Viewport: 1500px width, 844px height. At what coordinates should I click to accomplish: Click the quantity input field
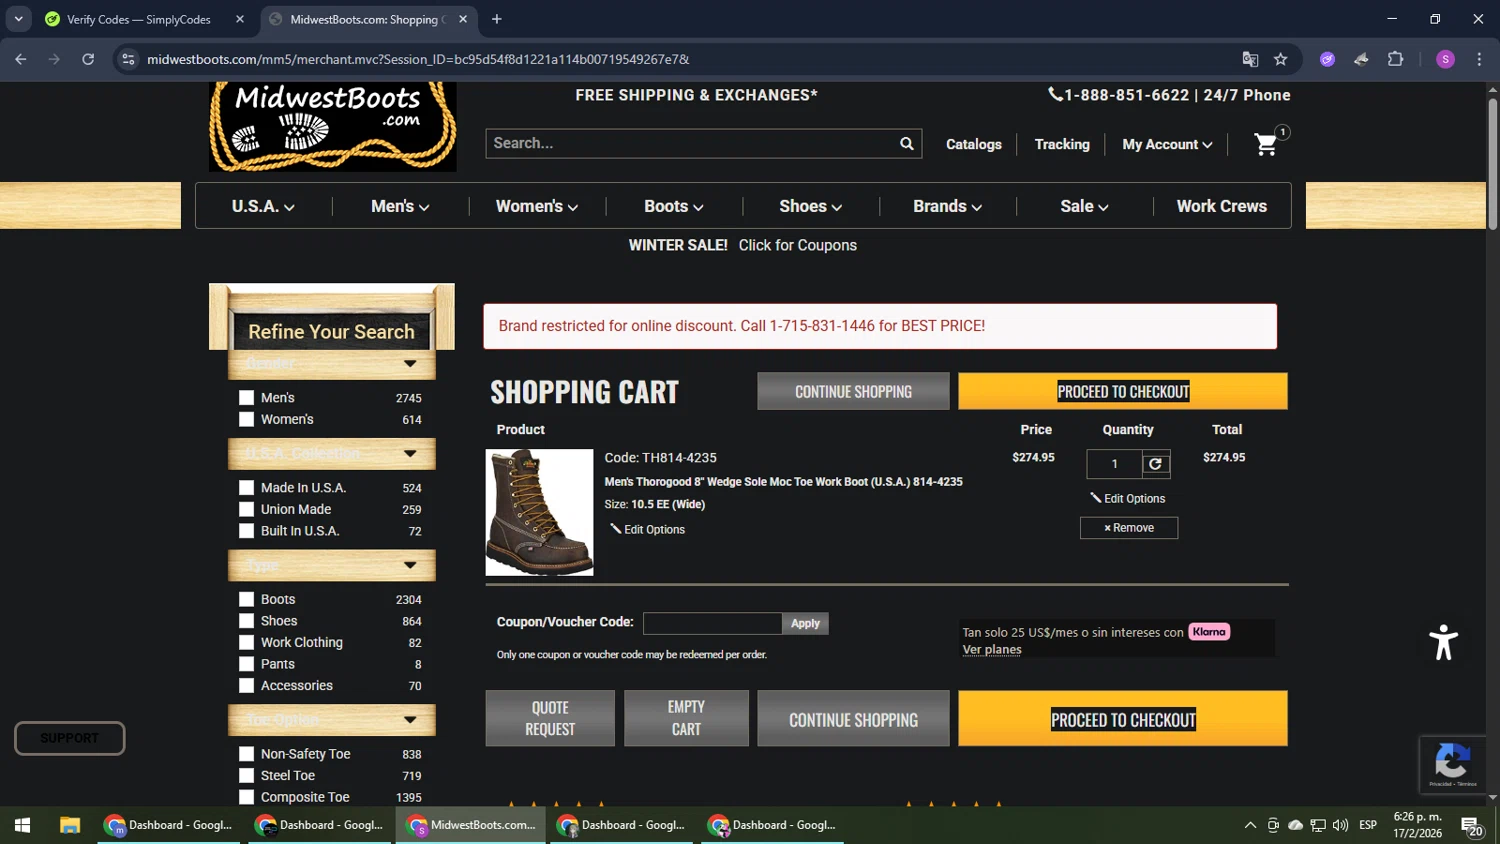point(1114,464)
